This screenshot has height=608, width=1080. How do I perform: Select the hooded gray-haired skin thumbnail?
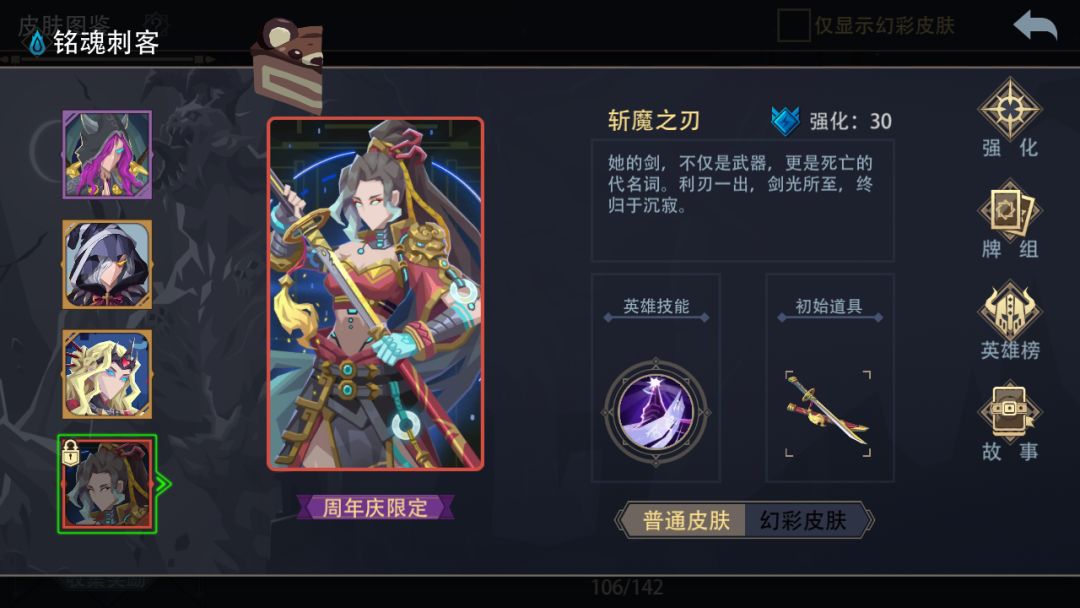[107, 264]
